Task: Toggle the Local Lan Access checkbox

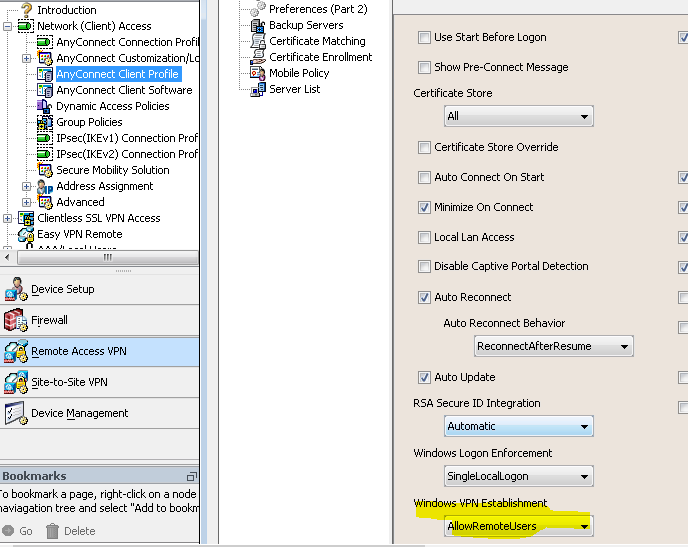Action: [424, 237]
